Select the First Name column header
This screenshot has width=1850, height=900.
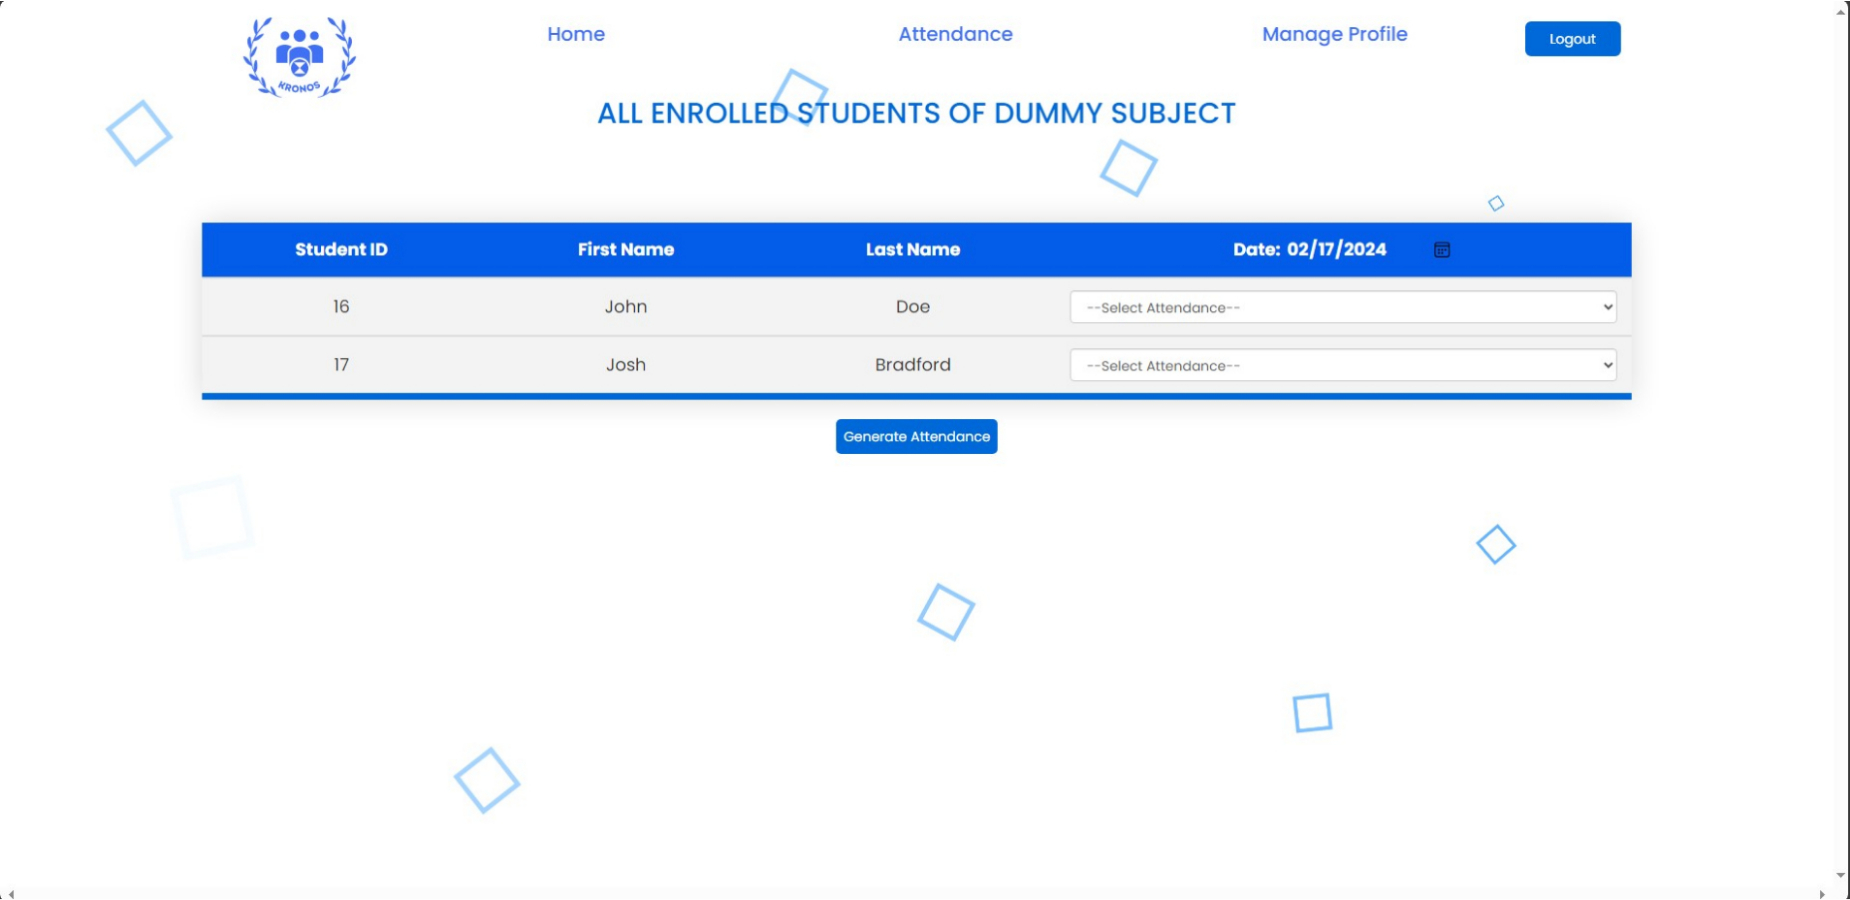625,250
